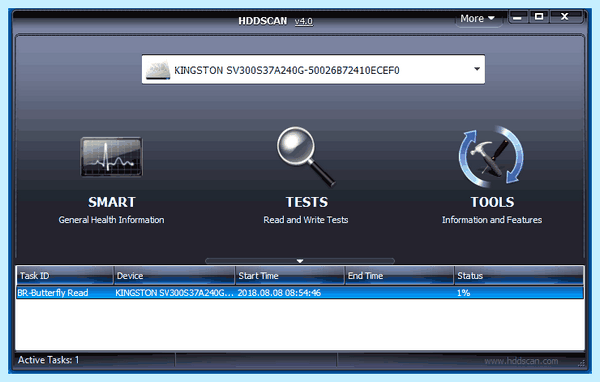Viewport: 600px width, 382px height.
Task: Maximize the HDDScan window
Action: tap(539, 17)
